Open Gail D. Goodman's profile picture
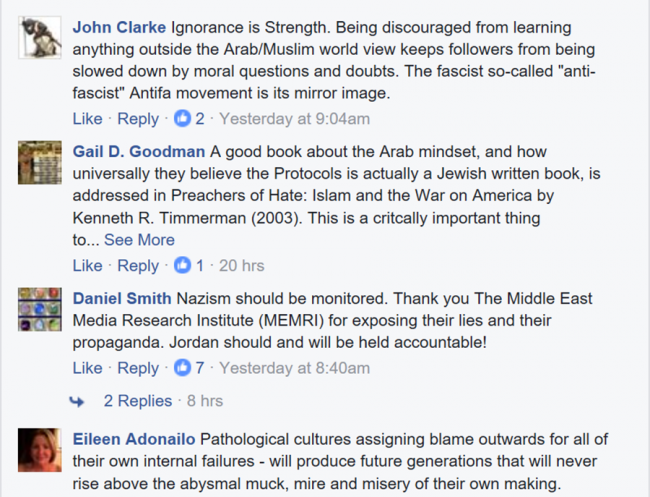Viewport: 650px width, 497px height. pos(40,162)
